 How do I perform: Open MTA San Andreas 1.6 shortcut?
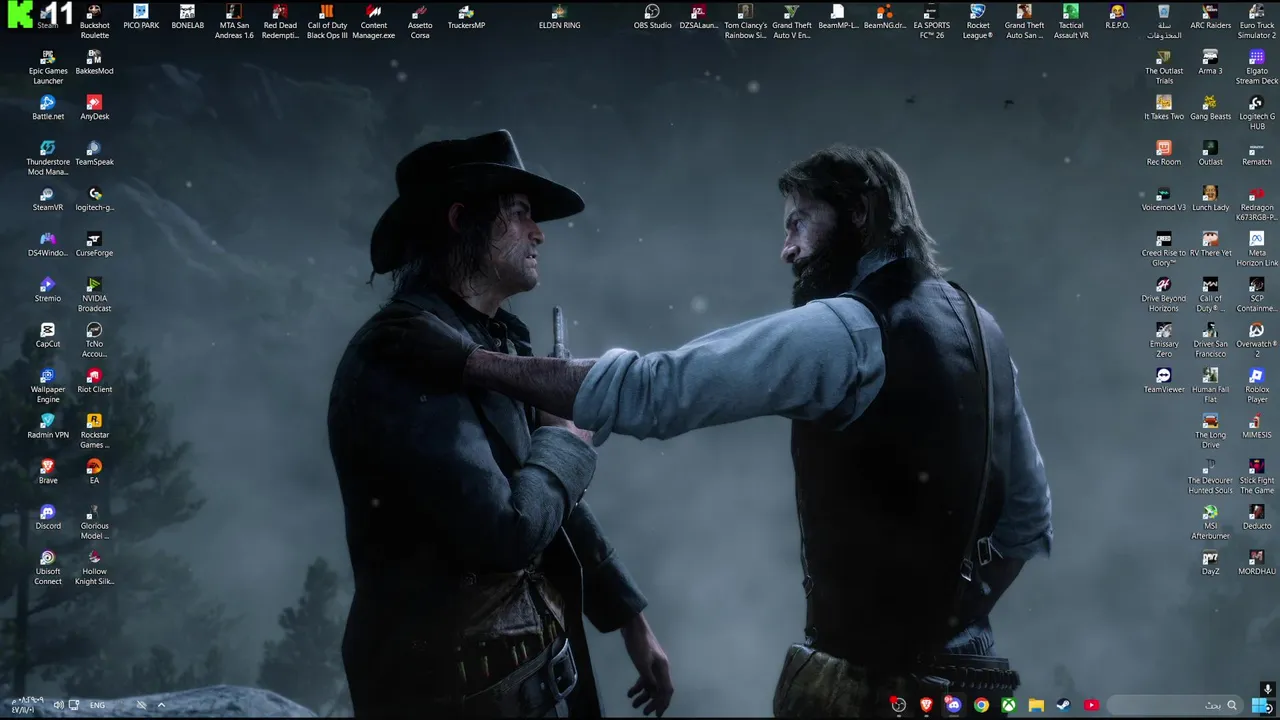tap(234, 20)
